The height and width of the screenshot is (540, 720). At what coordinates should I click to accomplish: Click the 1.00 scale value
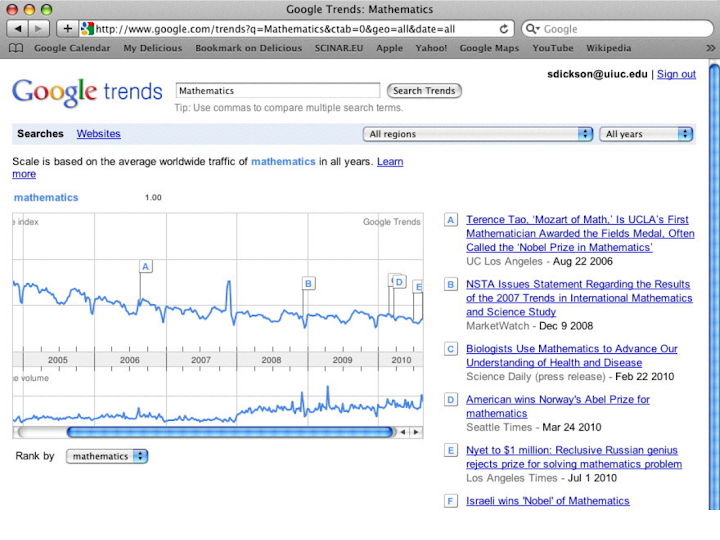click(x=153, y=197)
